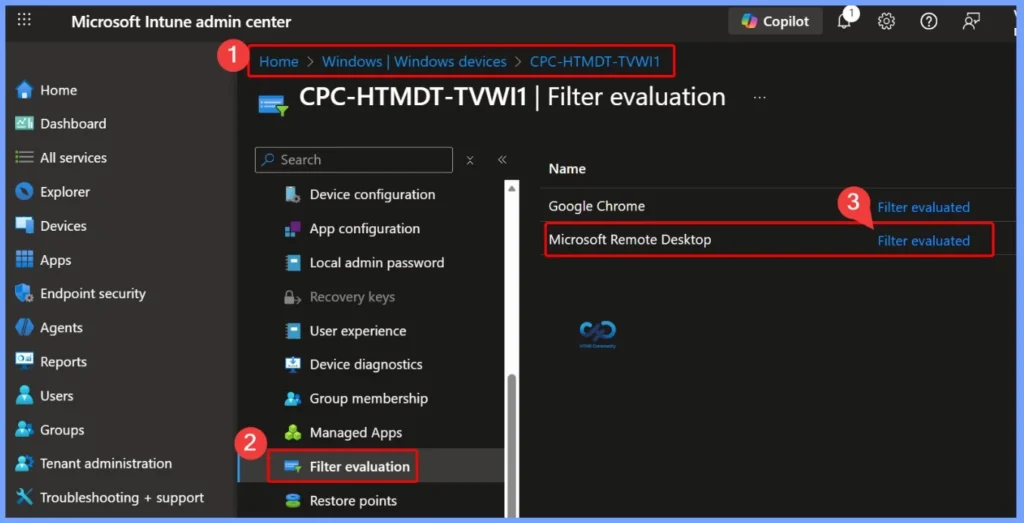Open the feedback person icon

[x=971, y=22]
